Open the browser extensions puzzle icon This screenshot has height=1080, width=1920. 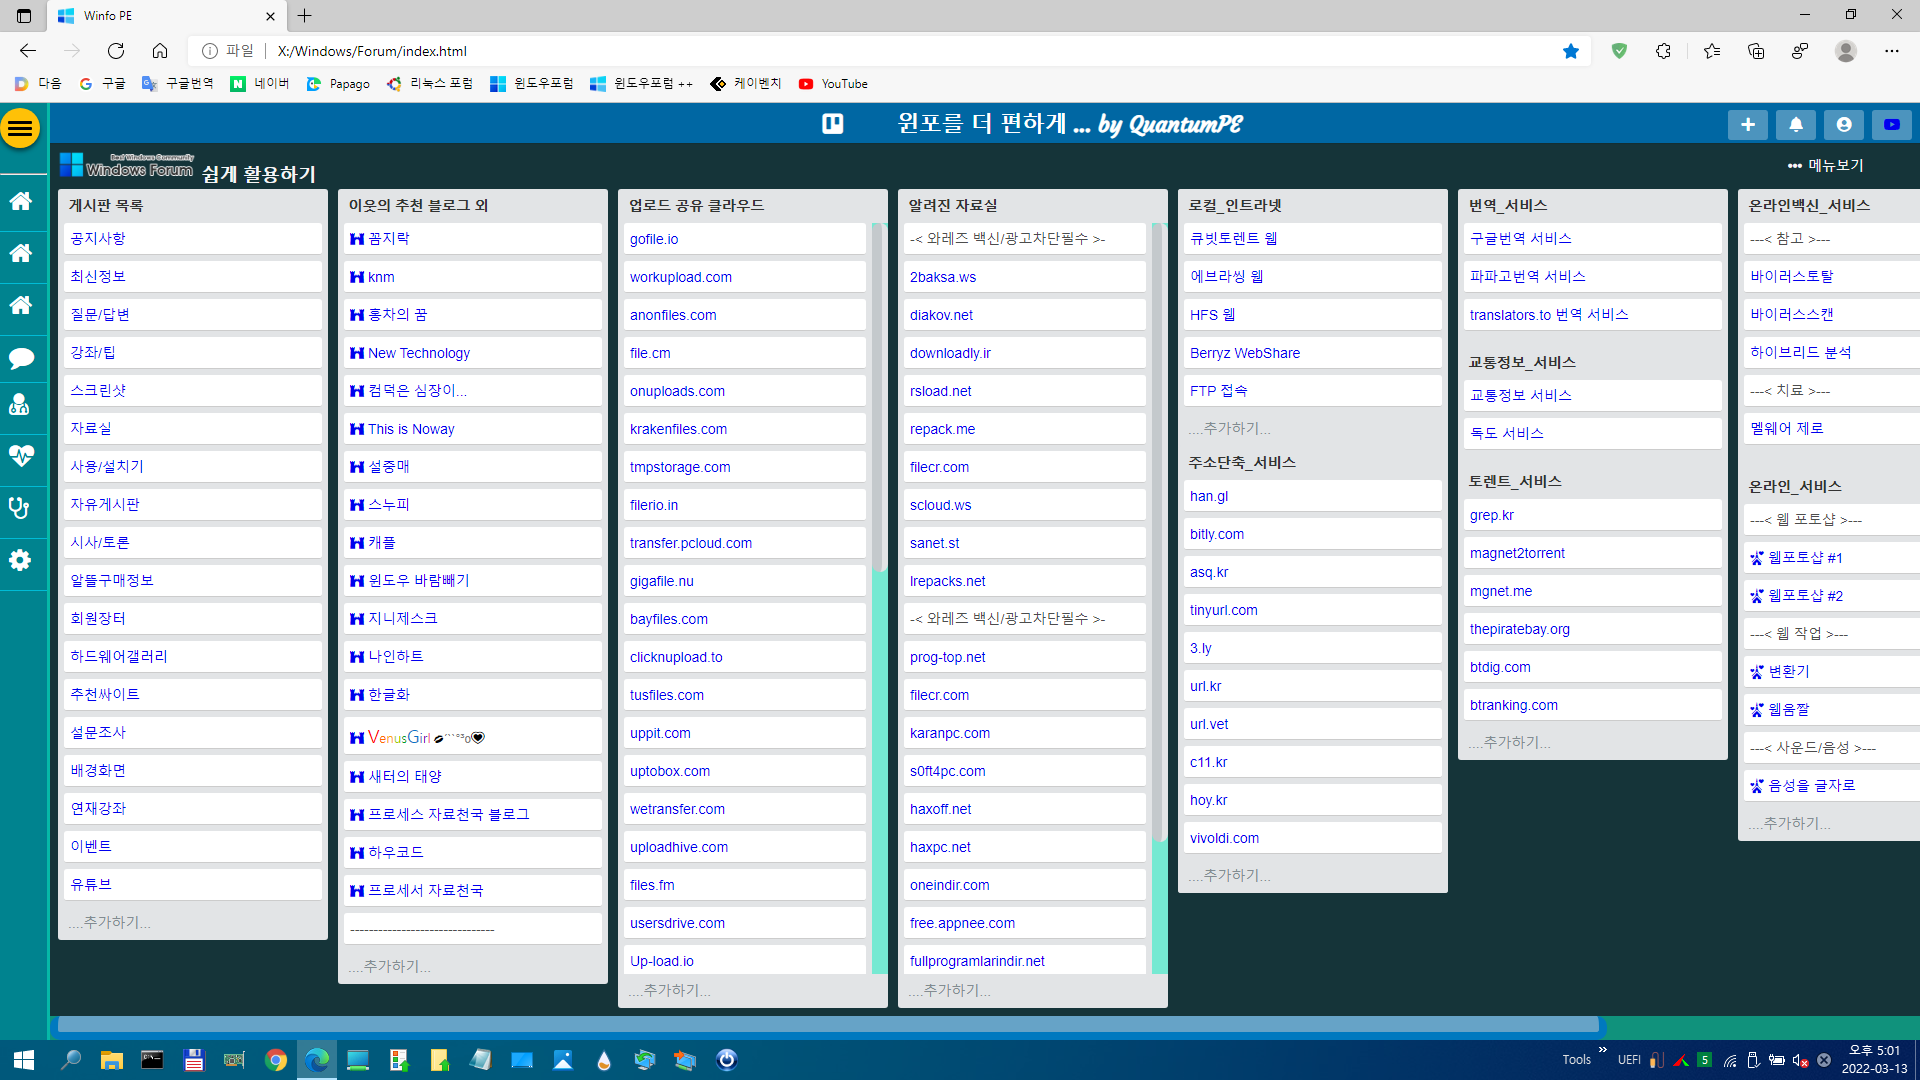[1663, 51]
